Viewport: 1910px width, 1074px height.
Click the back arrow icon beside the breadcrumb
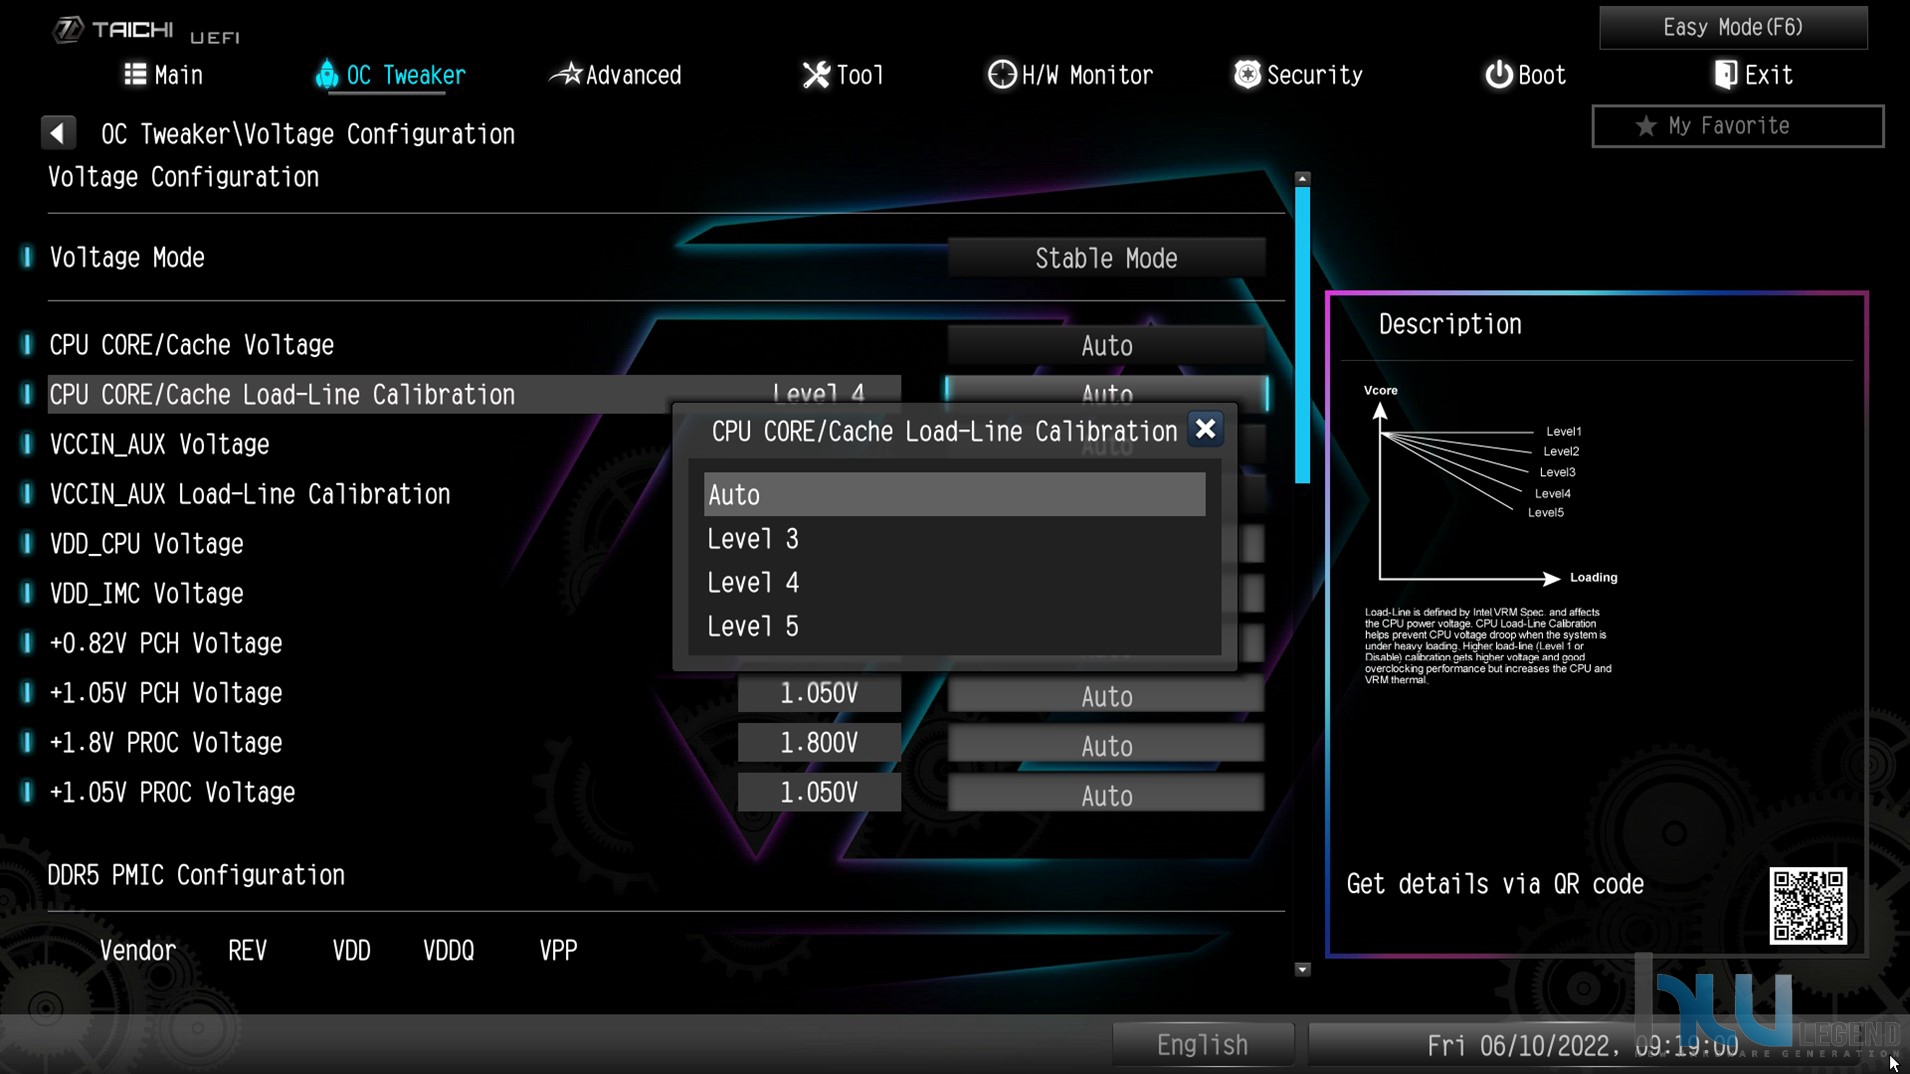[x=58, y=133]
